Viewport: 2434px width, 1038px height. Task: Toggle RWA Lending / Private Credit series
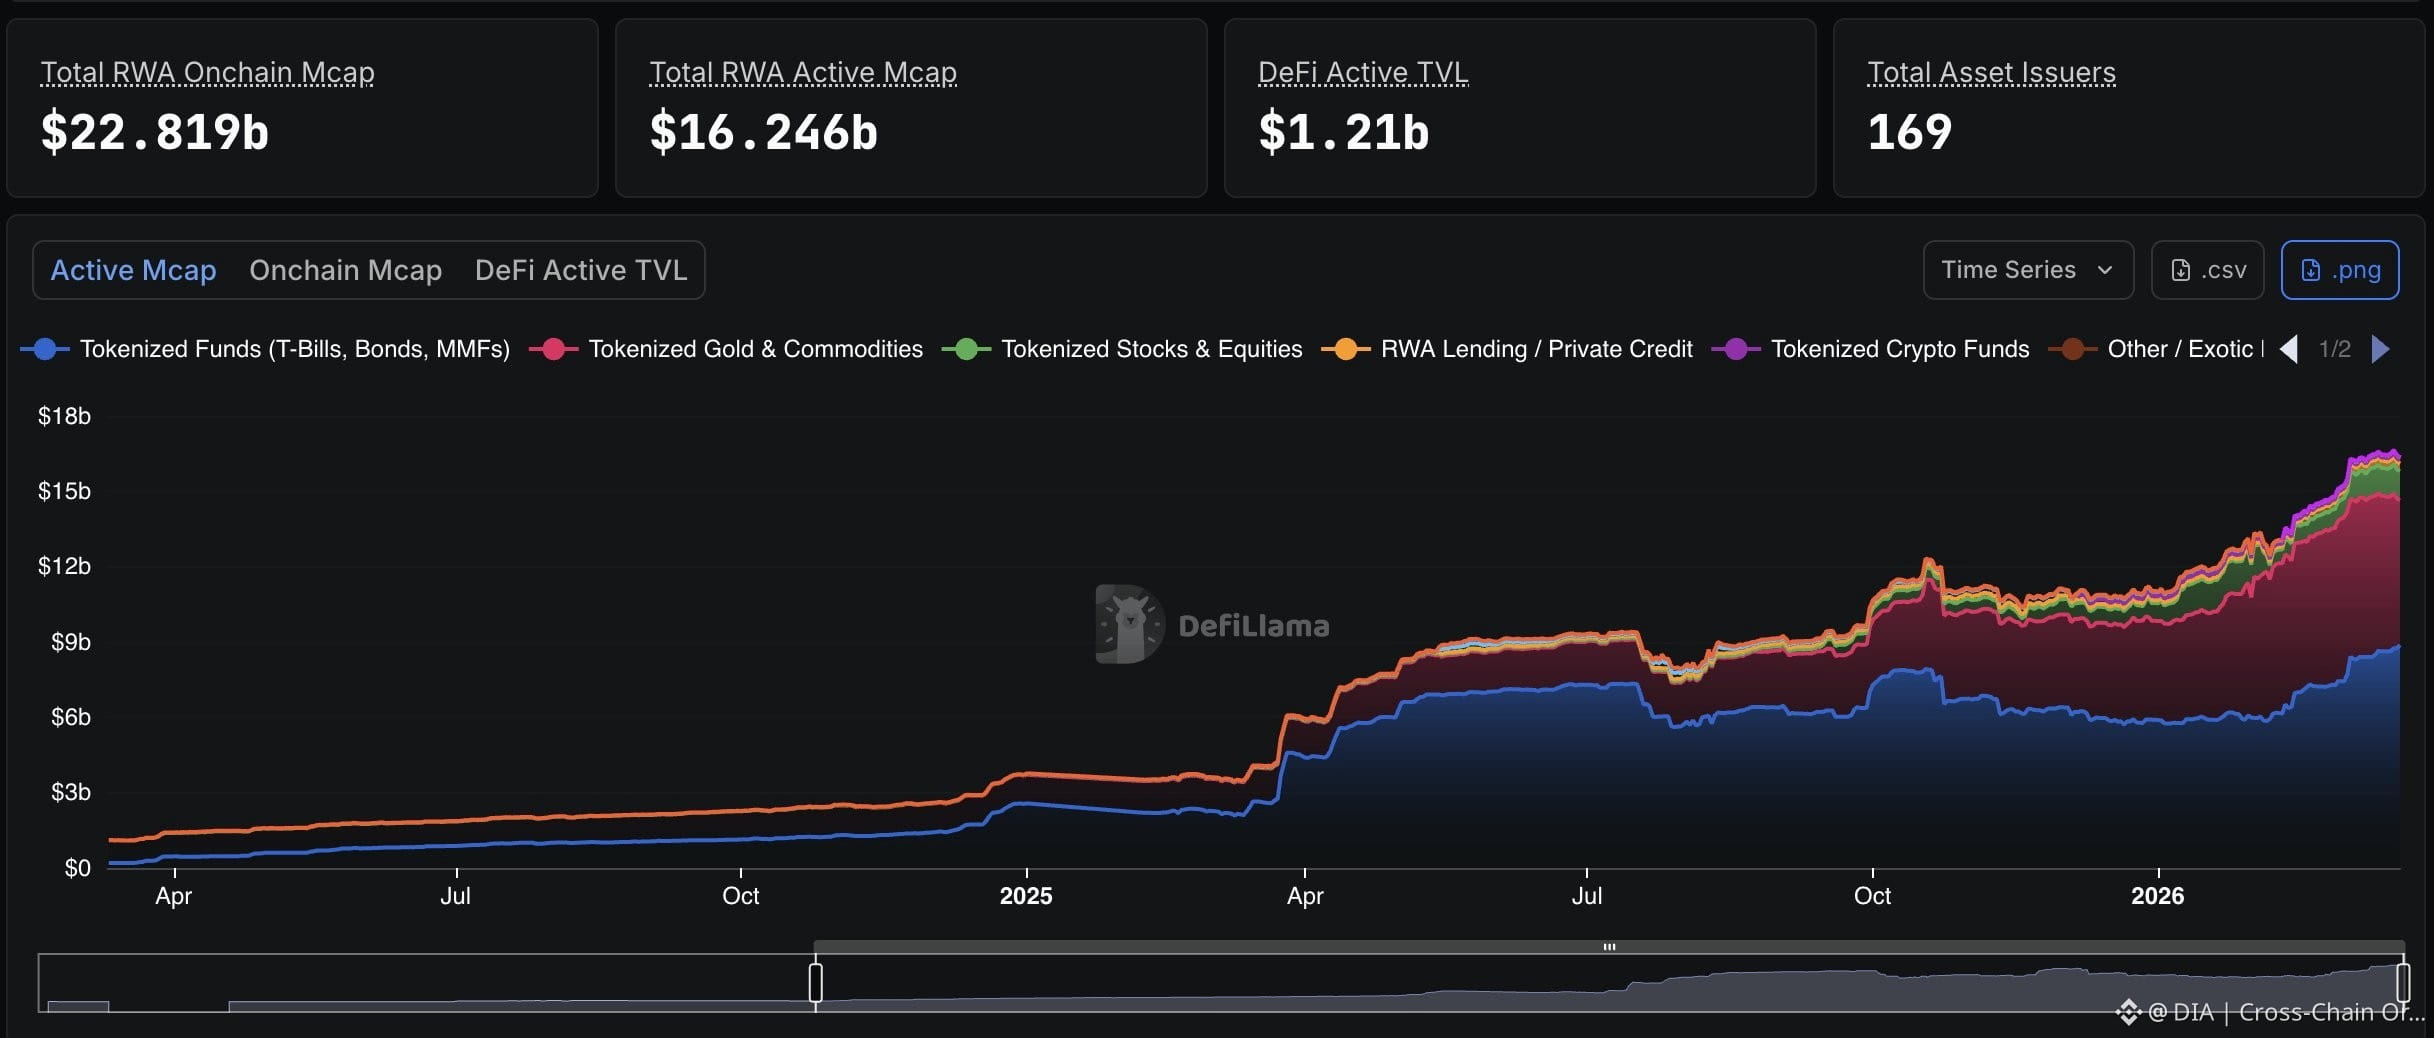tap(1507, 349)
